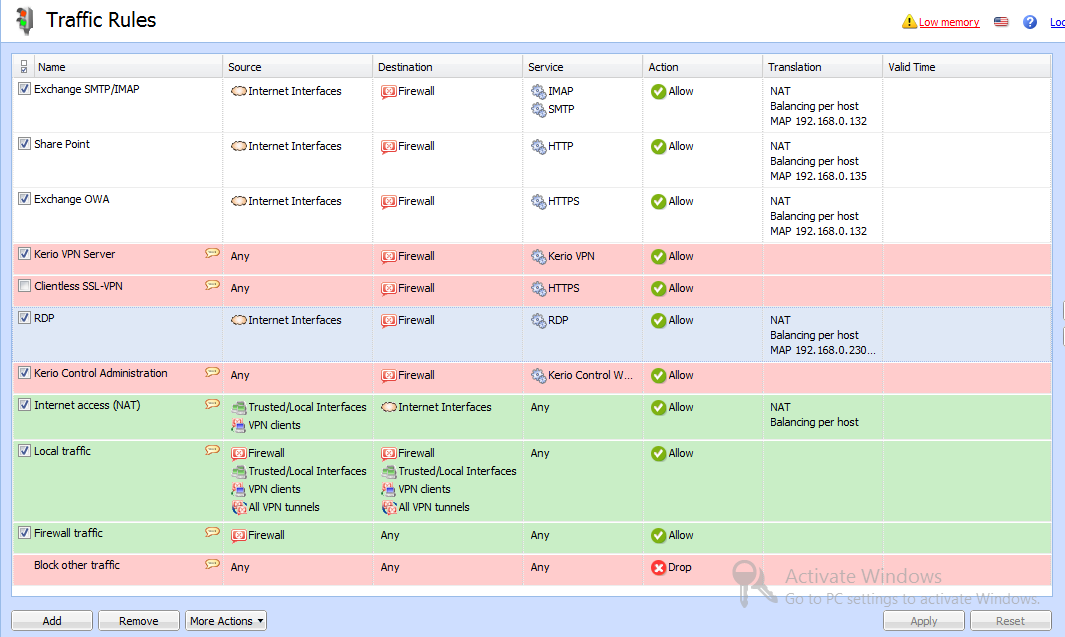Click Firewall icon in Firewall traffic source
1065x637 pixels.
coord(238,535)
